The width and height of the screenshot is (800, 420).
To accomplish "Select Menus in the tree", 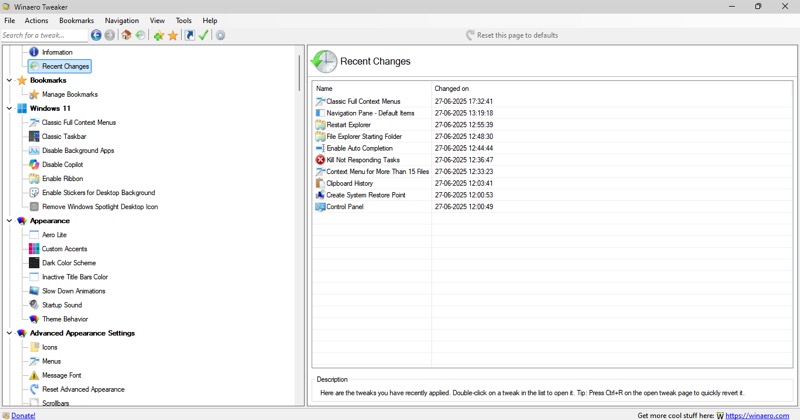I will (51, 361).
